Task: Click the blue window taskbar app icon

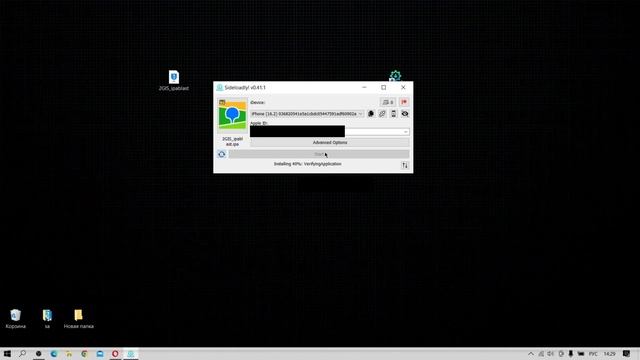Action: pyautogui.click(x=100, y=354)
